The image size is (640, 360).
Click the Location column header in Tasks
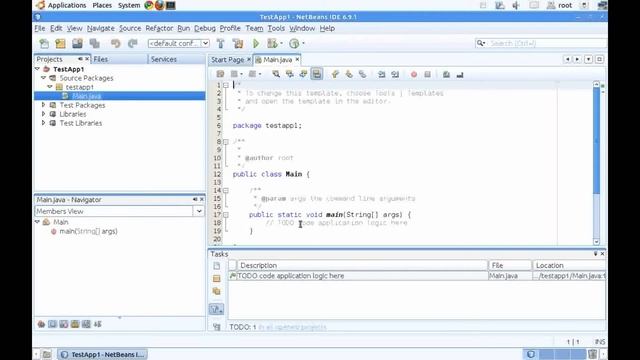[x=569, y=265]
